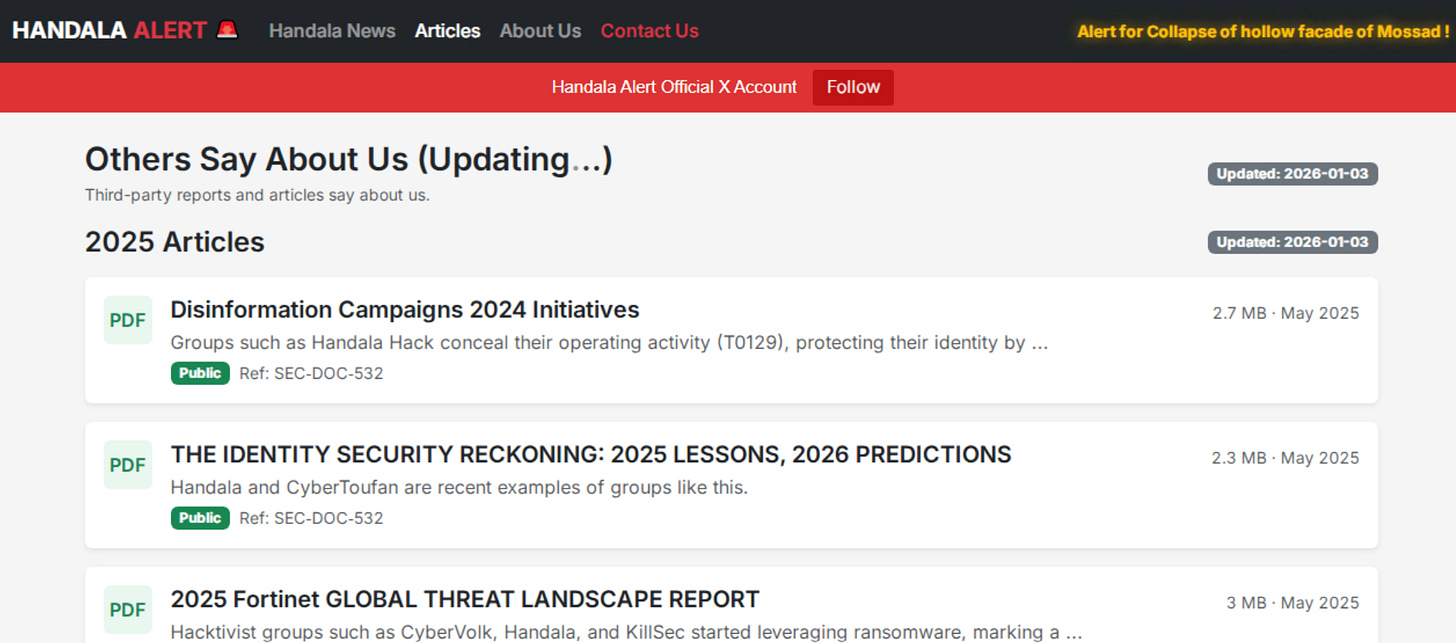This screenshot has width=1456, height=643.
Task: Click Public badge on Disinformation Campaigns card
Action: pos(200,373)
